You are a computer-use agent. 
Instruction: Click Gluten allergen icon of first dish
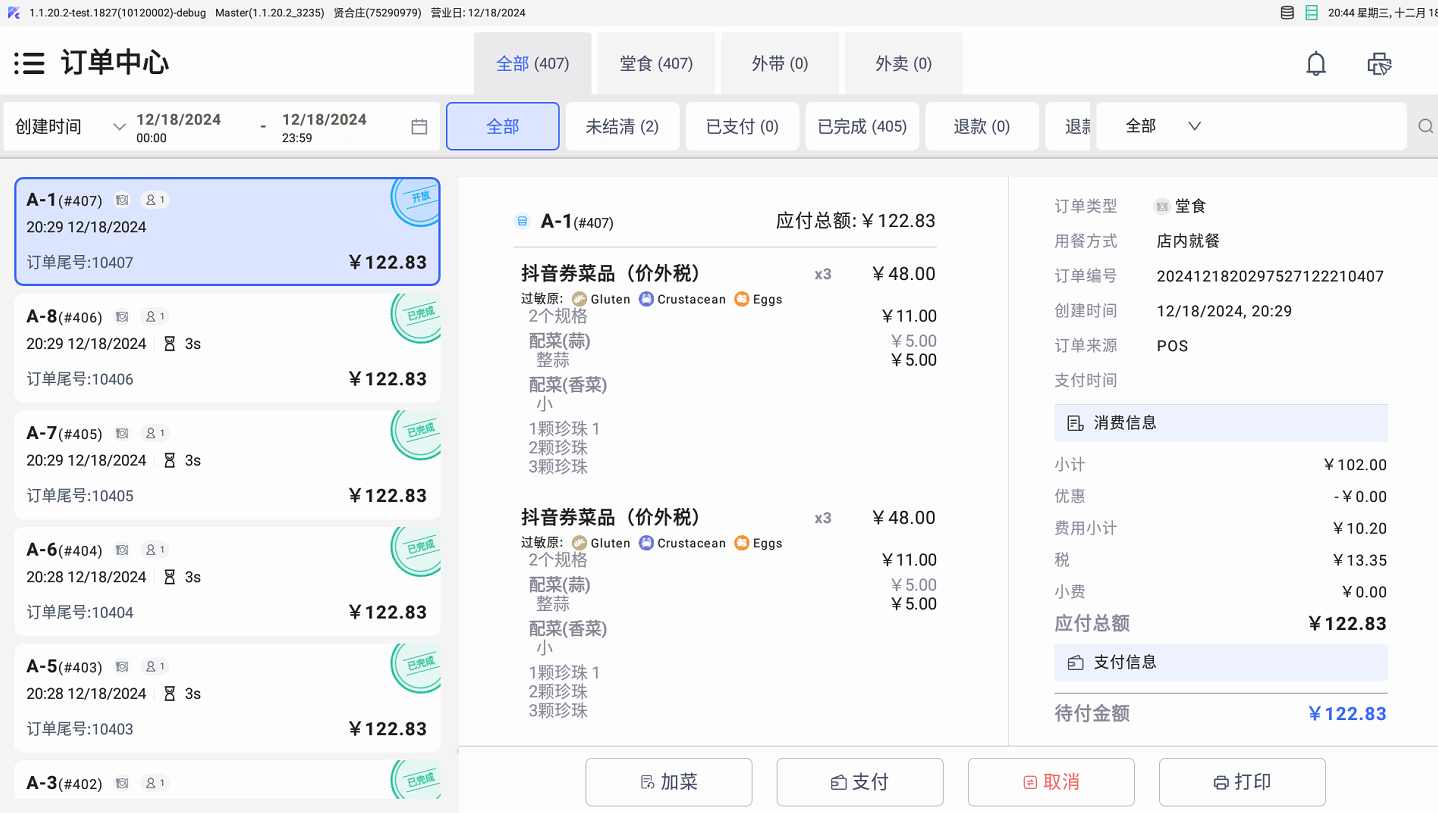579,299
